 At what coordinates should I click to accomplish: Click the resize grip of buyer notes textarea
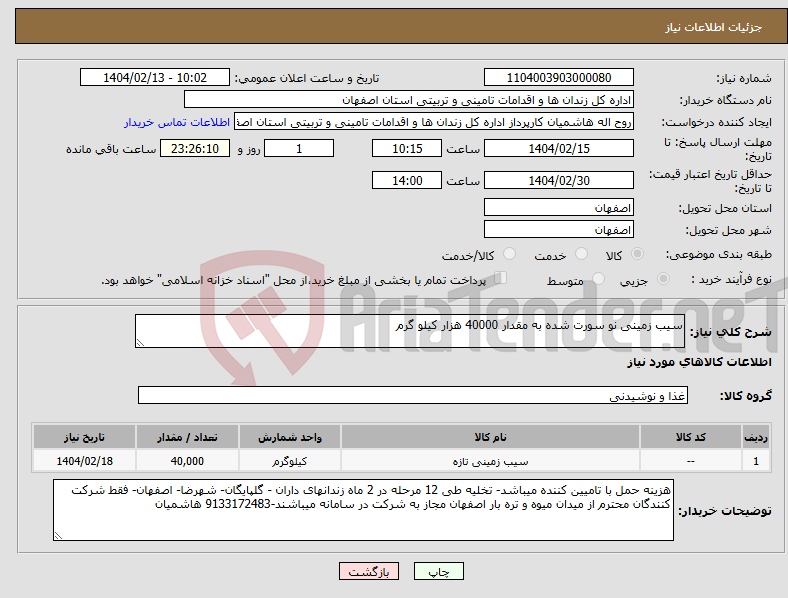(58, 536)
